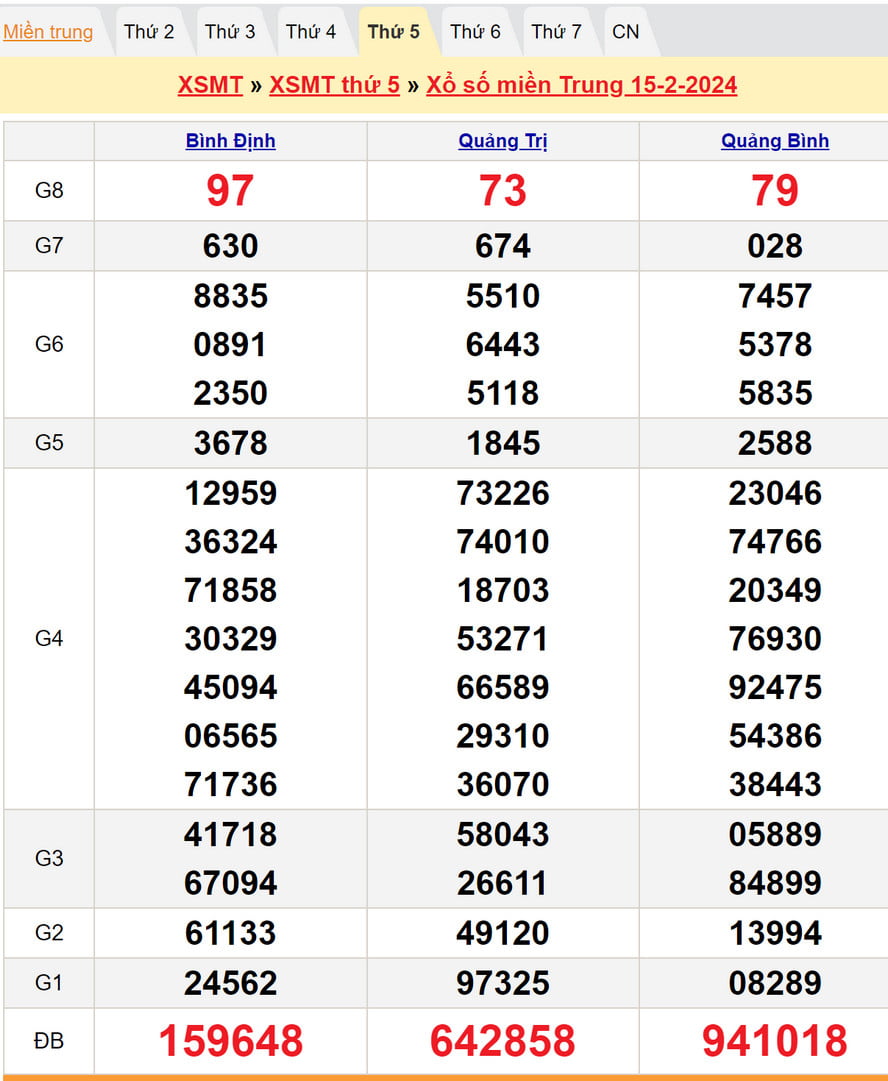Viewport: 888px width, 1081px height.
Task: Open the Thứ 7 tab
Action: [556, 32]
